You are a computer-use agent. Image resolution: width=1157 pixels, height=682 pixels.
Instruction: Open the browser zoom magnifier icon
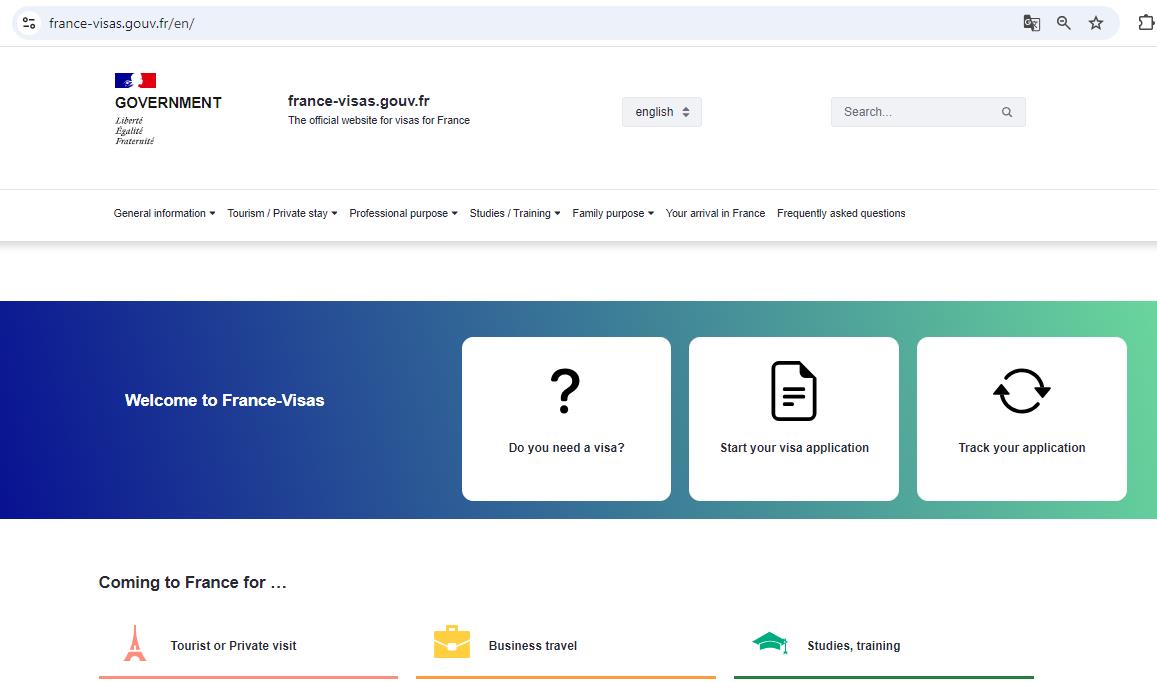coord(1064,23)
